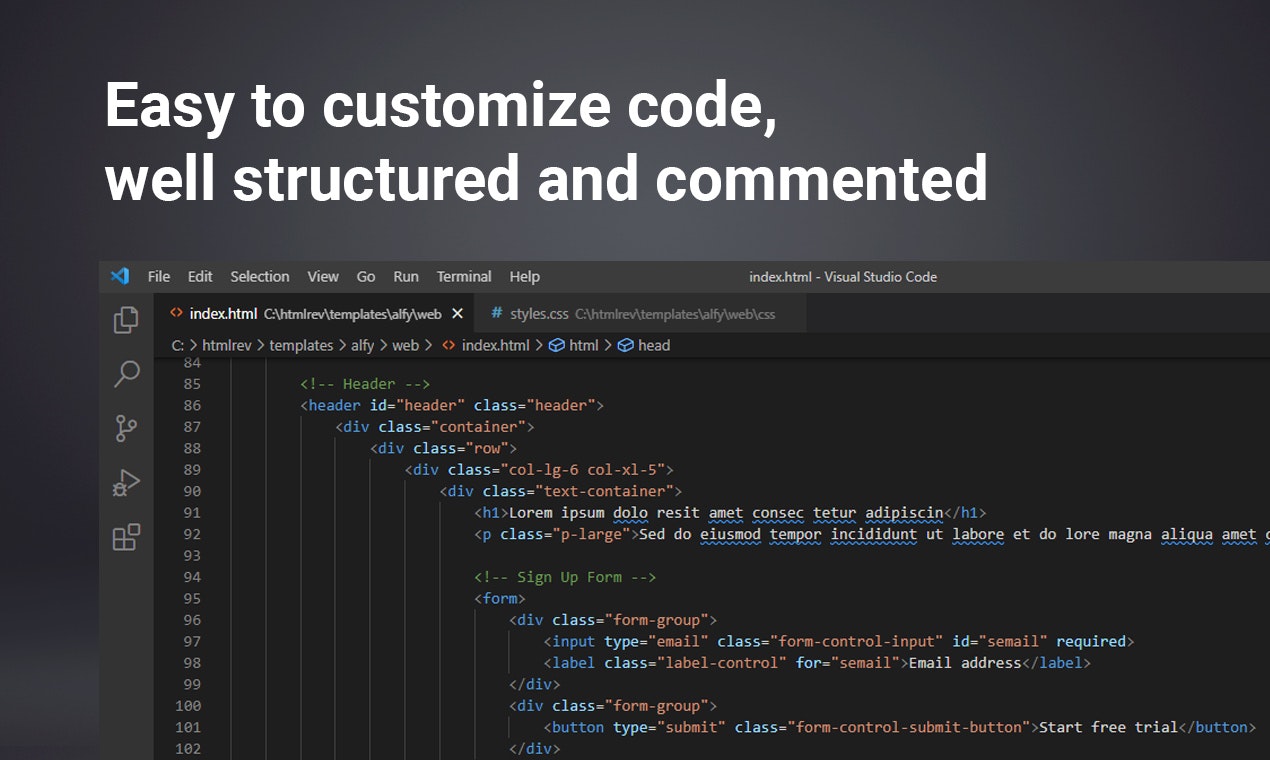Open the Selection menu

tap(259, 277)
